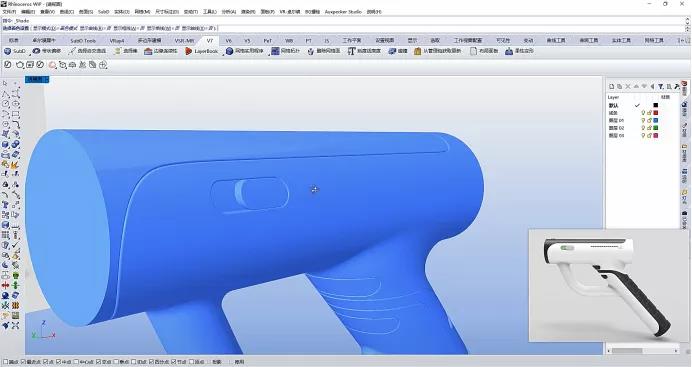
Task: Click the move layer up arrow icon
Action: [636, 87]
